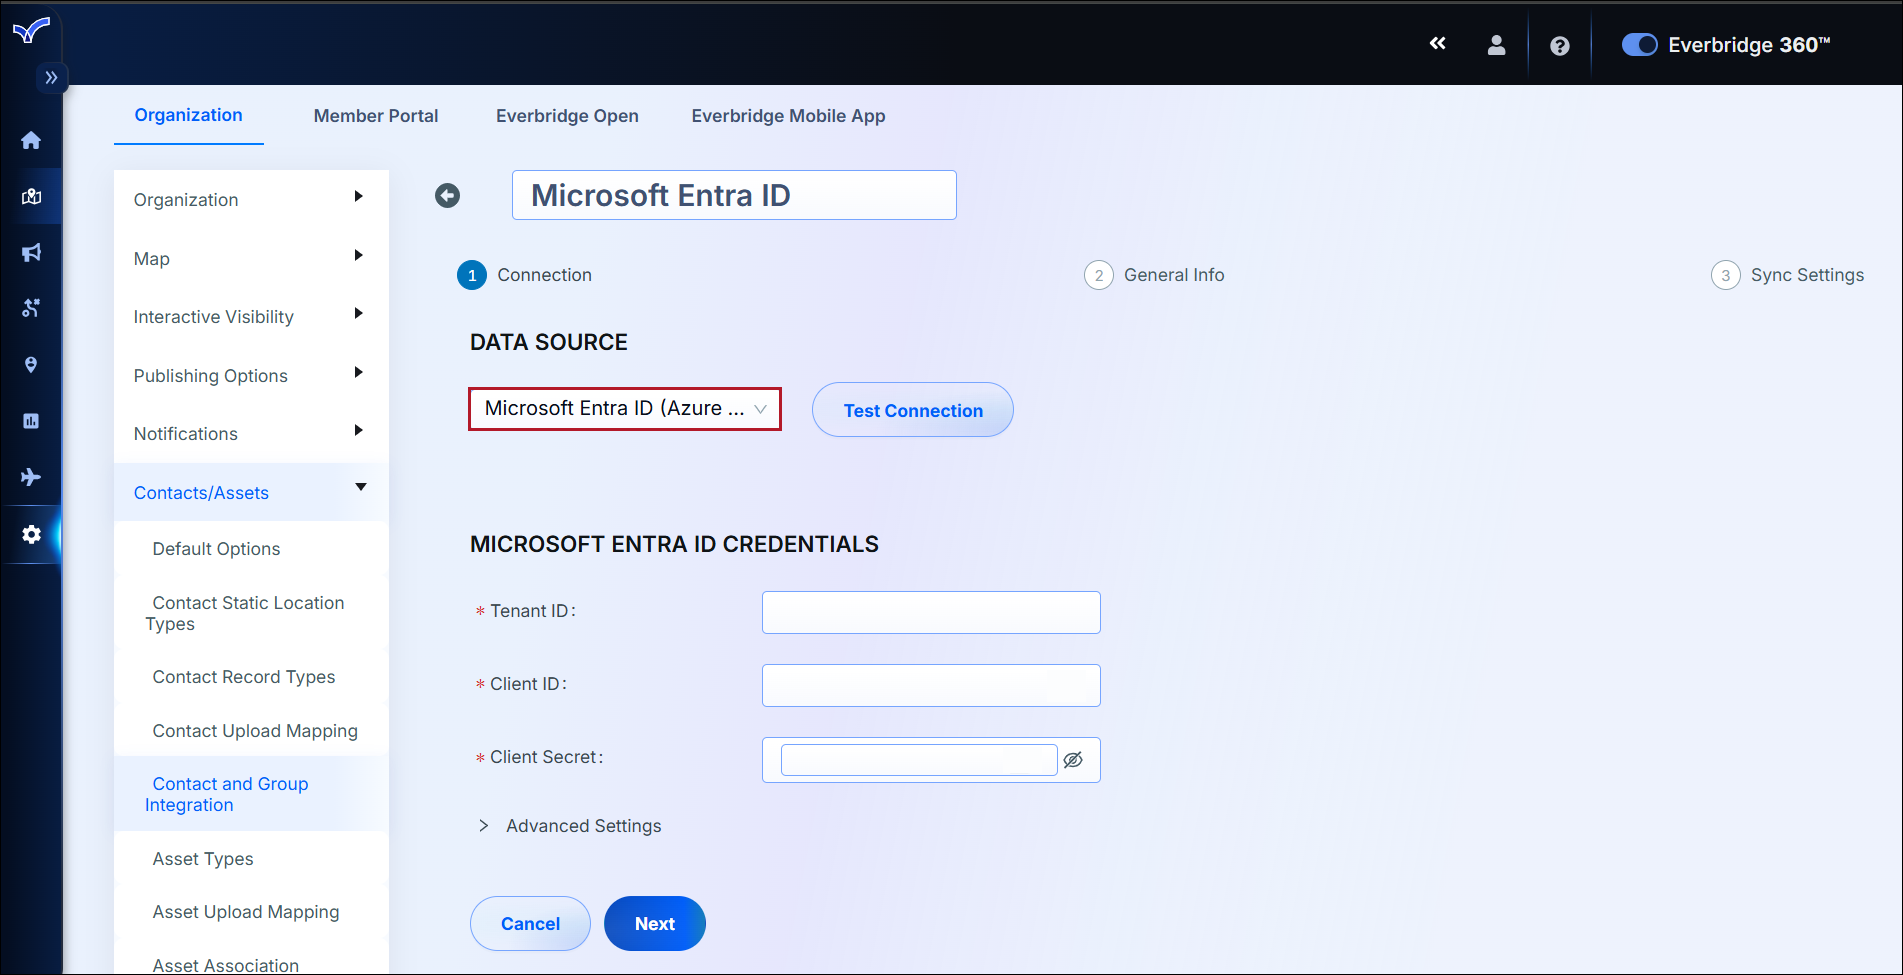Image resolution: width=1903 pixels, height=975 pixels.
Task: Toggle the Everbridge 360 switch
Action: pos(1639,44)
